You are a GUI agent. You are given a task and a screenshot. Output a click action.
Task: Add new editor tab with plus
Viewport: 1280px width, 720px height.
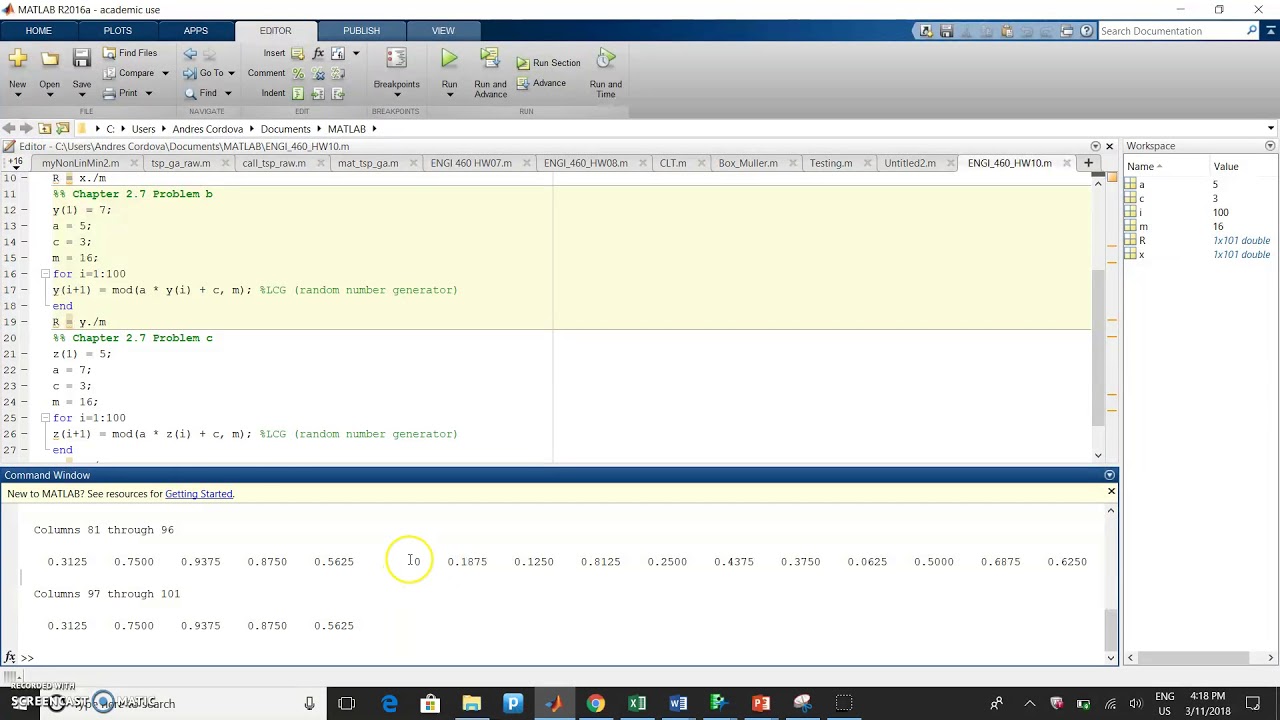click(x=1088, y=163)
